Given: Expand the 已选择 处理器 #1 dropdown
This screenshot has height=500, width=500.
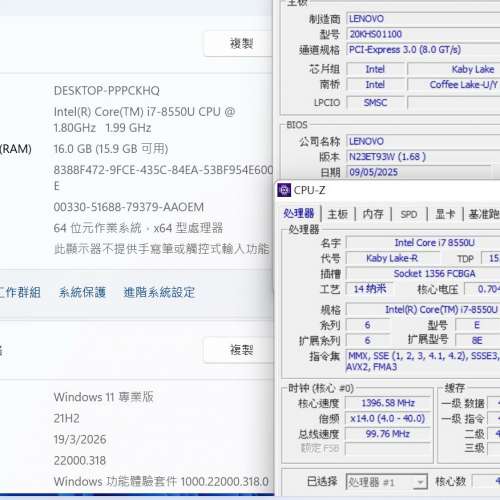Looking at the screenshot, I should coord(387,482).
